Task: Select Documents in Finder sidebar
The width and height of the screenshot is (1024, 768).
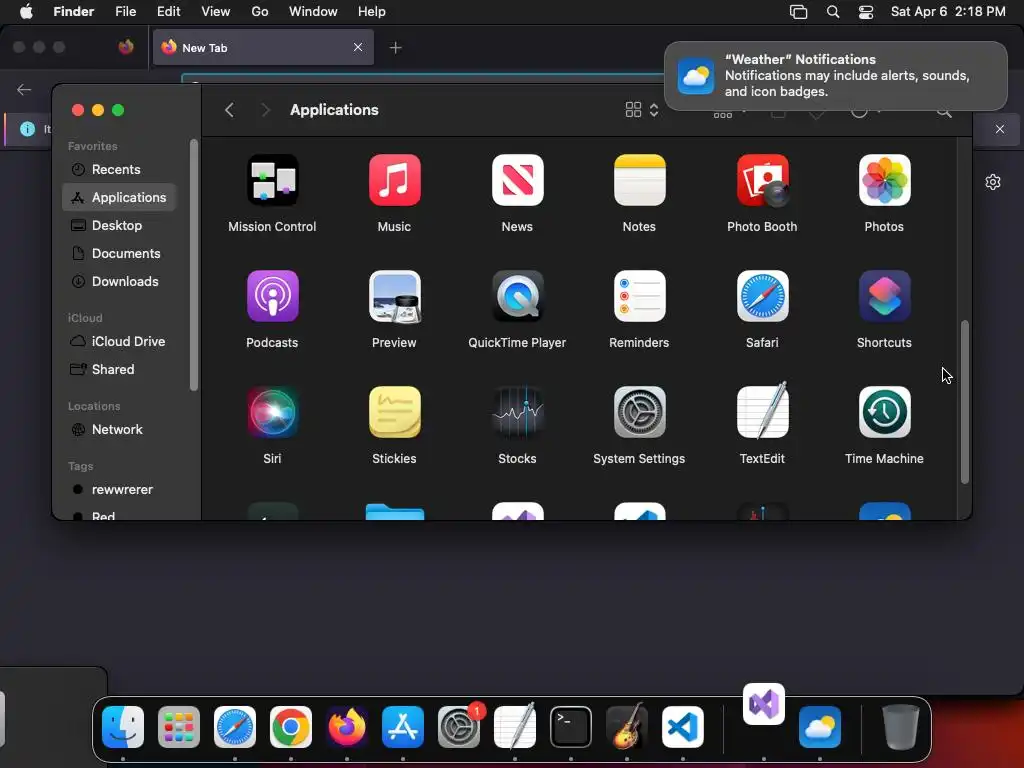Action: [120, 253]
